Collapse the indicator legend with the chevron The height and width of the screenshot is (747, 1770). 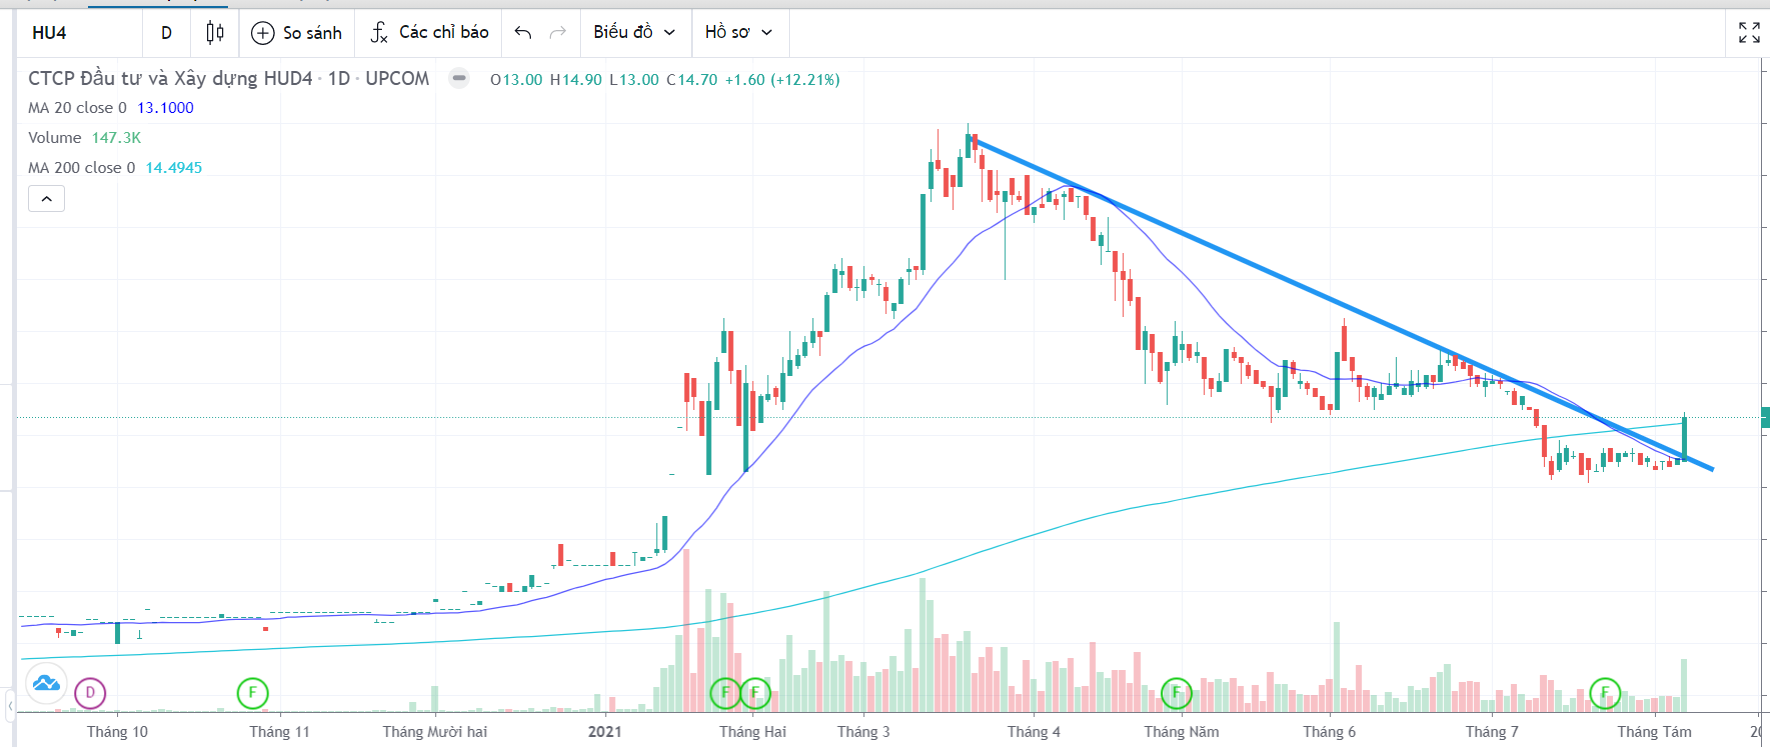[x=46, y=199]
